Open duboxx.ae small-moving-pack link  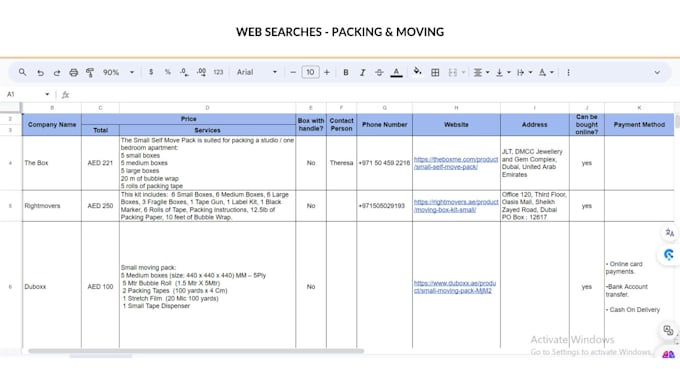454,287
